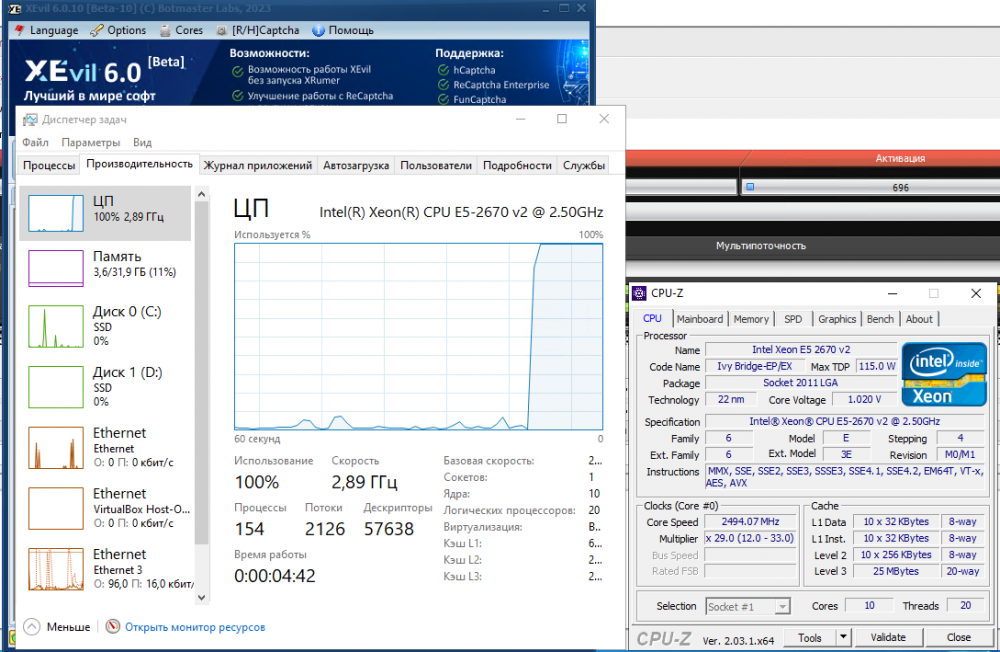The width and height of the screenshot is (1000, 652).
Task: Collapse Task Manager with the Меньше button
Action: coord(57,627)
